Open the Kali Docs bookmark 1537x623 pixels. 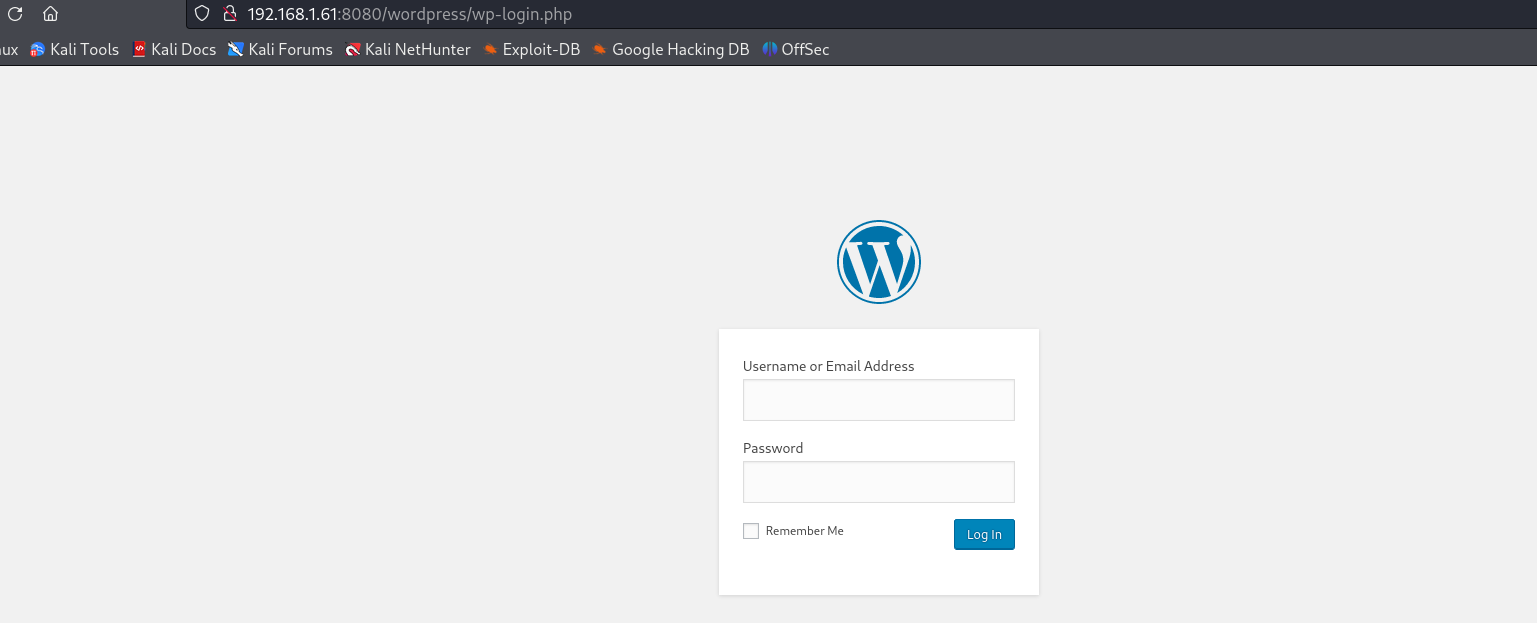click(x=174, y=49)
